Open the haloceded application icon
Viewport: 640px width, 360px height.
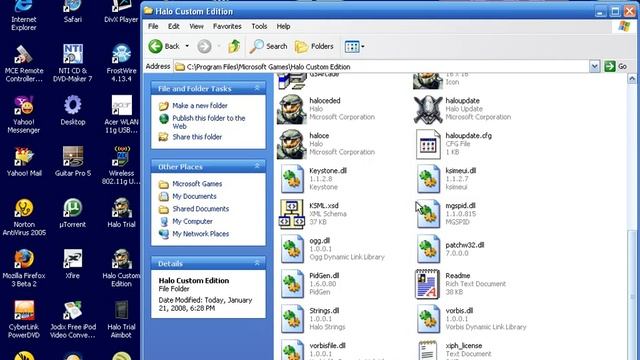coord(292,109)
